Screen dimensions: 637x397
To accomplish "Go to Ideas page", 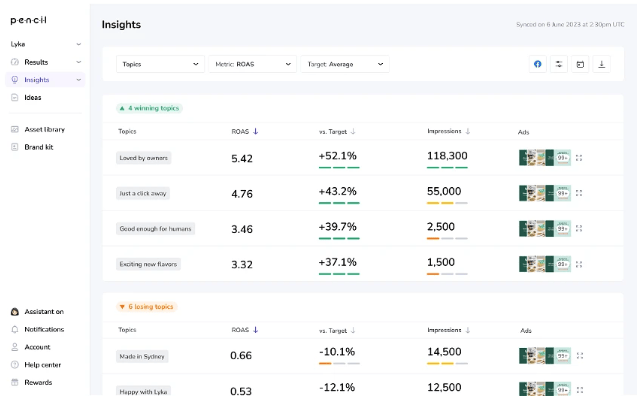I will point(32,98).
